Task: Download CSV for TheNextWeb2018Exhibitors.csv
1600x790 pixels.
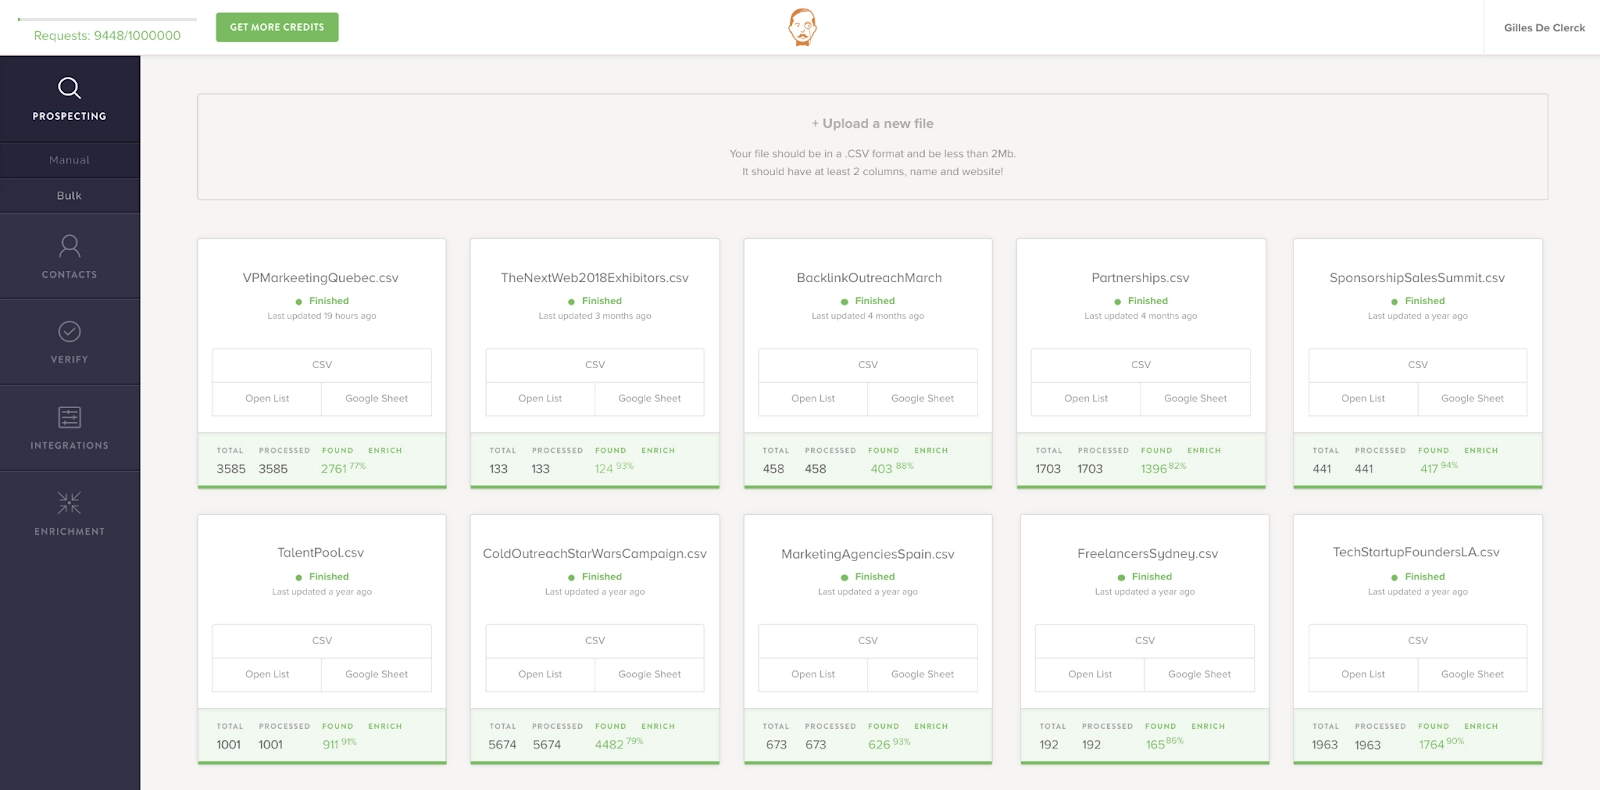Action: [595, 365]
